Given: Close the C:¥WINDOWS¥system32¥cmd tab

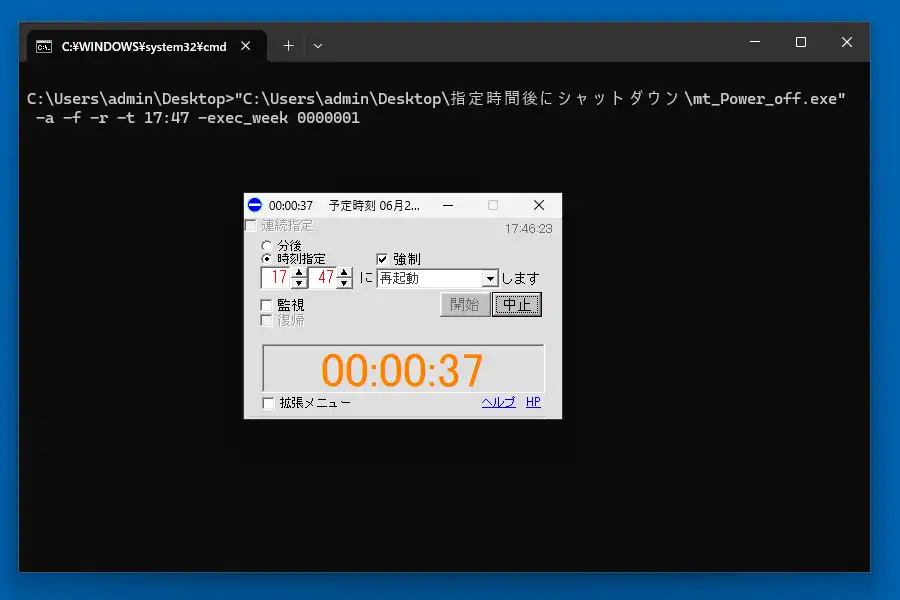Looking at the screenshot, I should (246, 46).
